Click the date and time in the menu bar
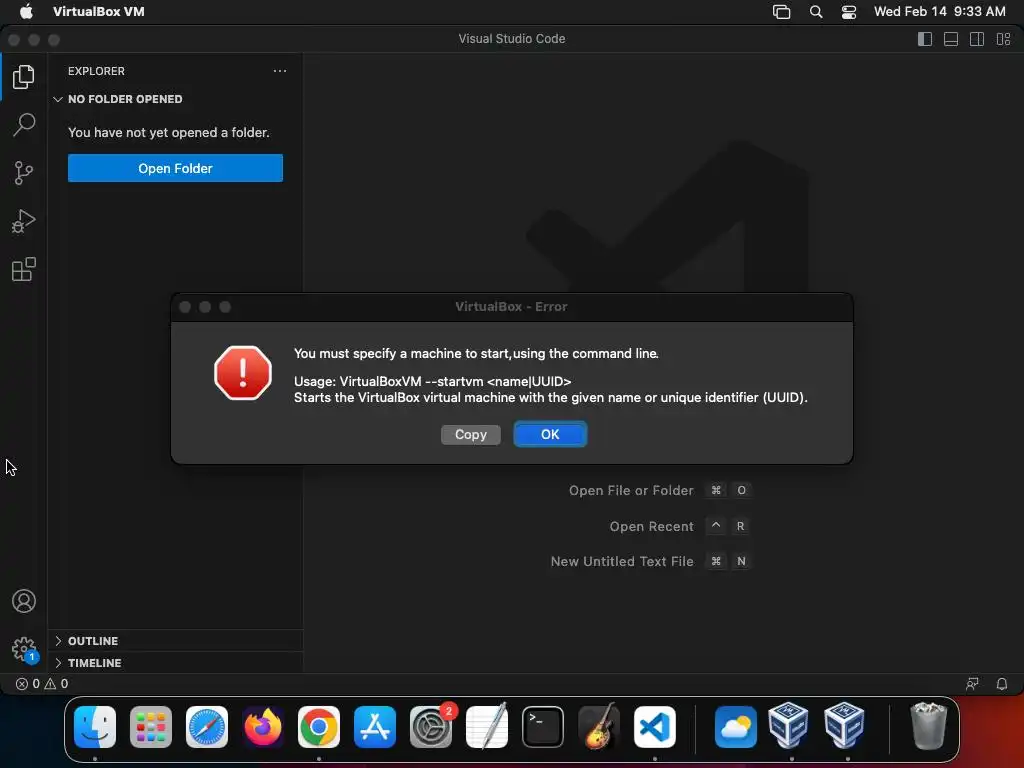The image size is (1024, 768). [x=940, y=11]
